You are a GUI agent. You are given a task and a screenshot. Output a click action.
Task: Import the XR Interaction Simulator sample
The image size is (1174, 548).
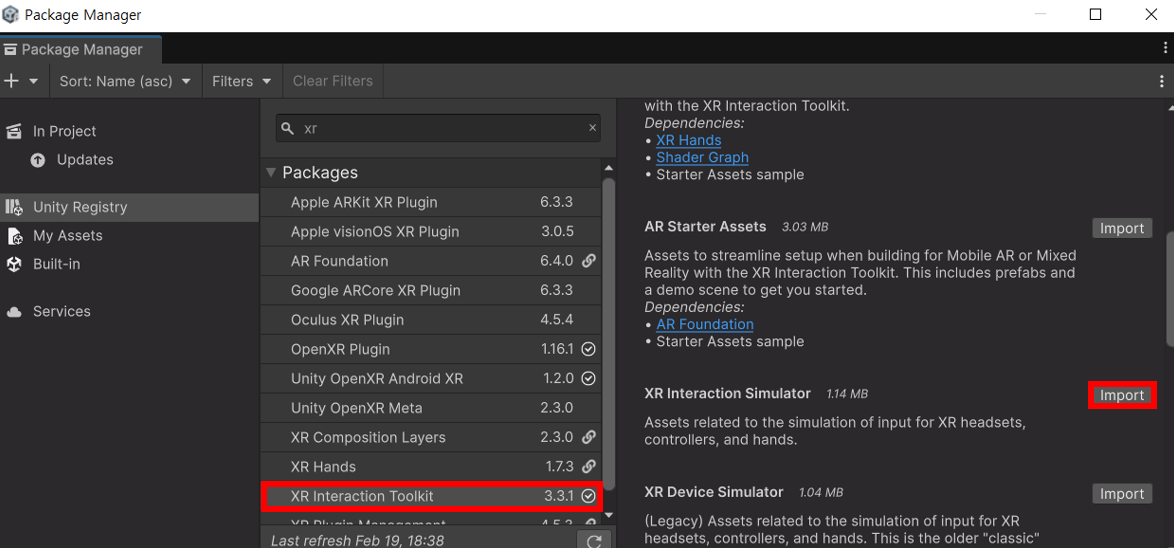[1122, 395]
